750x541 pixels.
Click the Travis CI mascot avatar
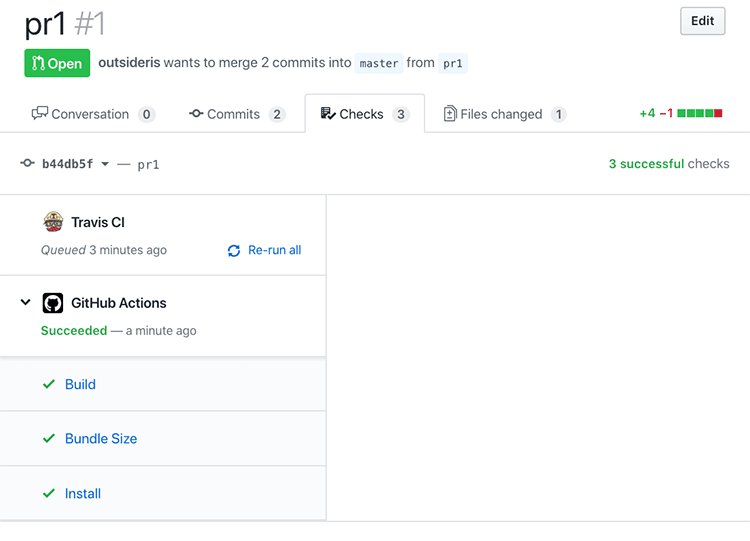(53, 222)
